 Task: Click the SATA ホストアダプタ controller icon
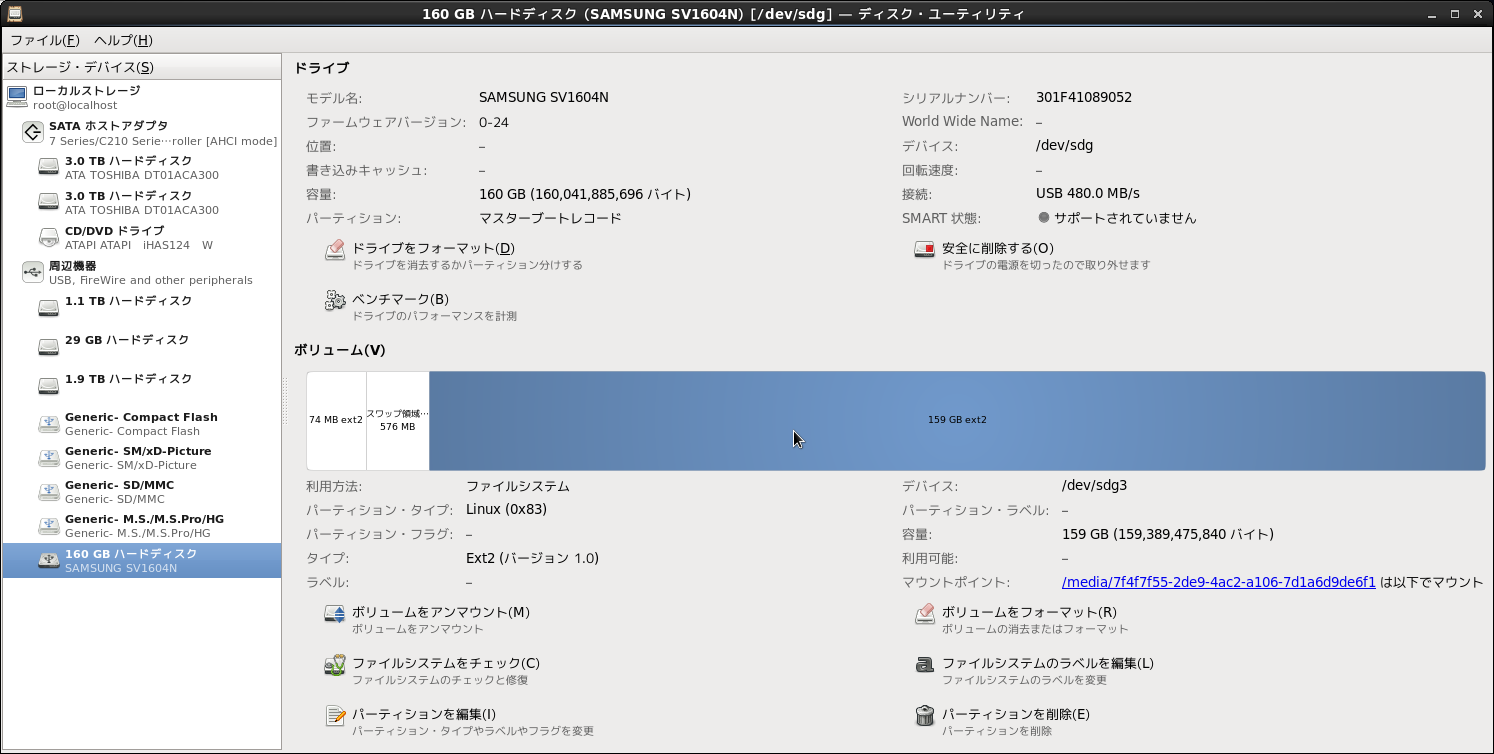pos(33,132)
